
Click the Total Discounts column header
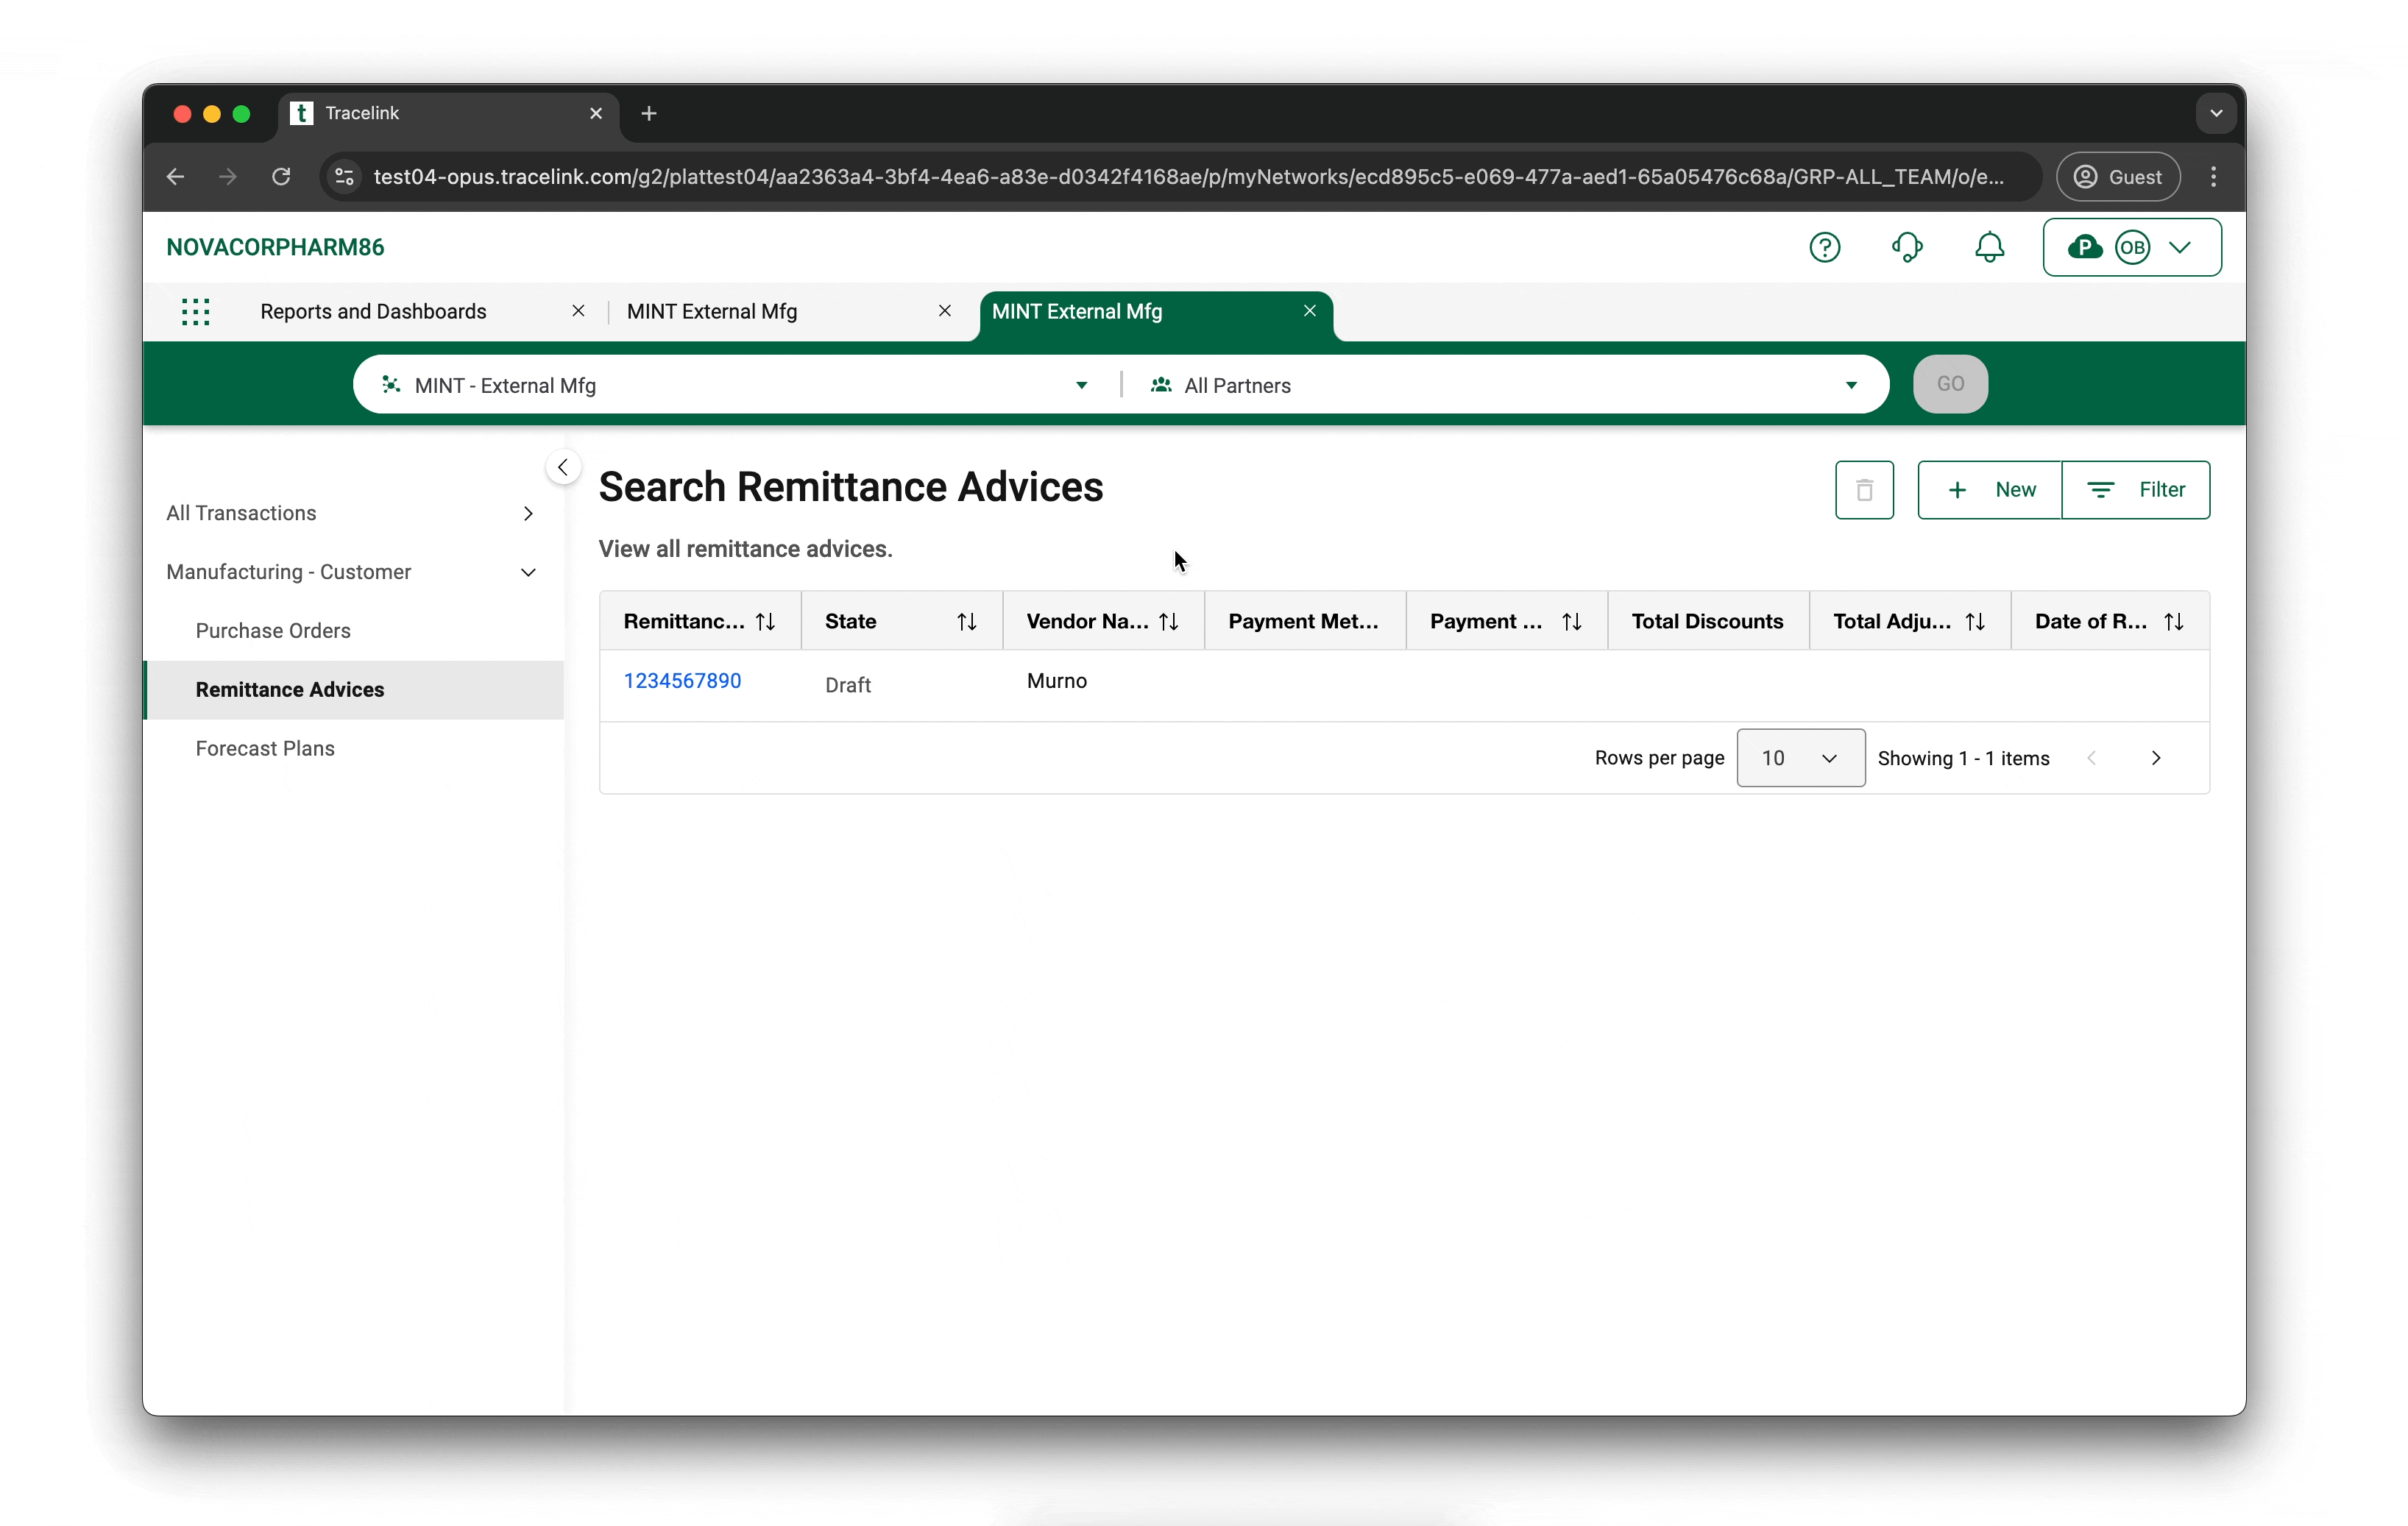[1707, 622]
